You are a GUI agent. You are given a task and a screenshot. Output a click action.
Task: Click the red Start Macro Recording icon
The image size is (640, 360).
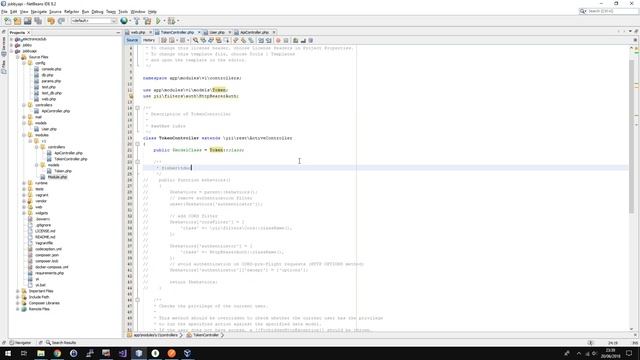(x=278, y=40)
